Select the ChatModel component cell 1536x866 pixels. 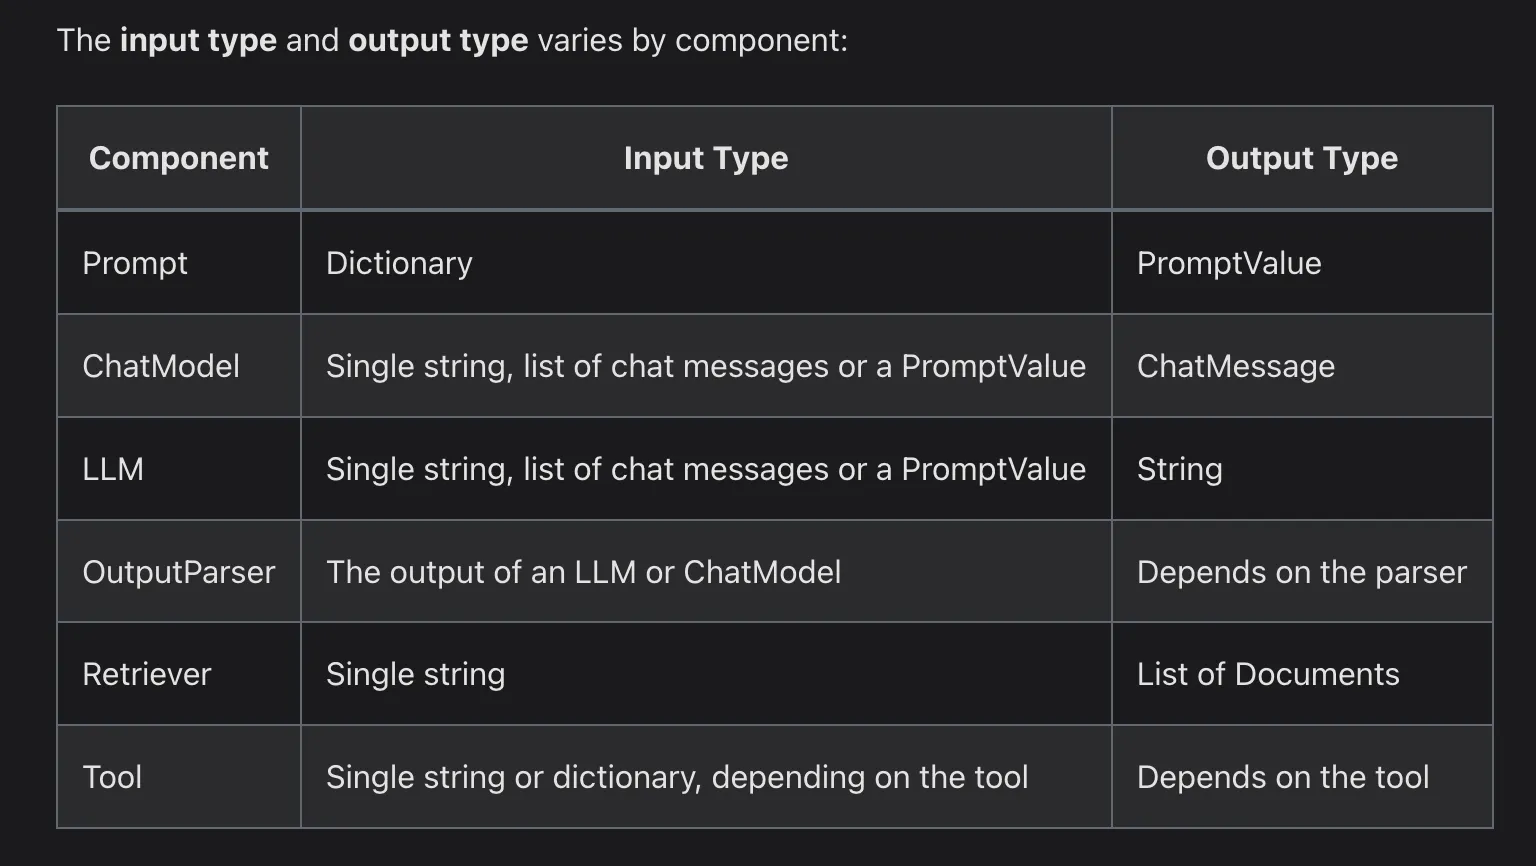(161, 366)
